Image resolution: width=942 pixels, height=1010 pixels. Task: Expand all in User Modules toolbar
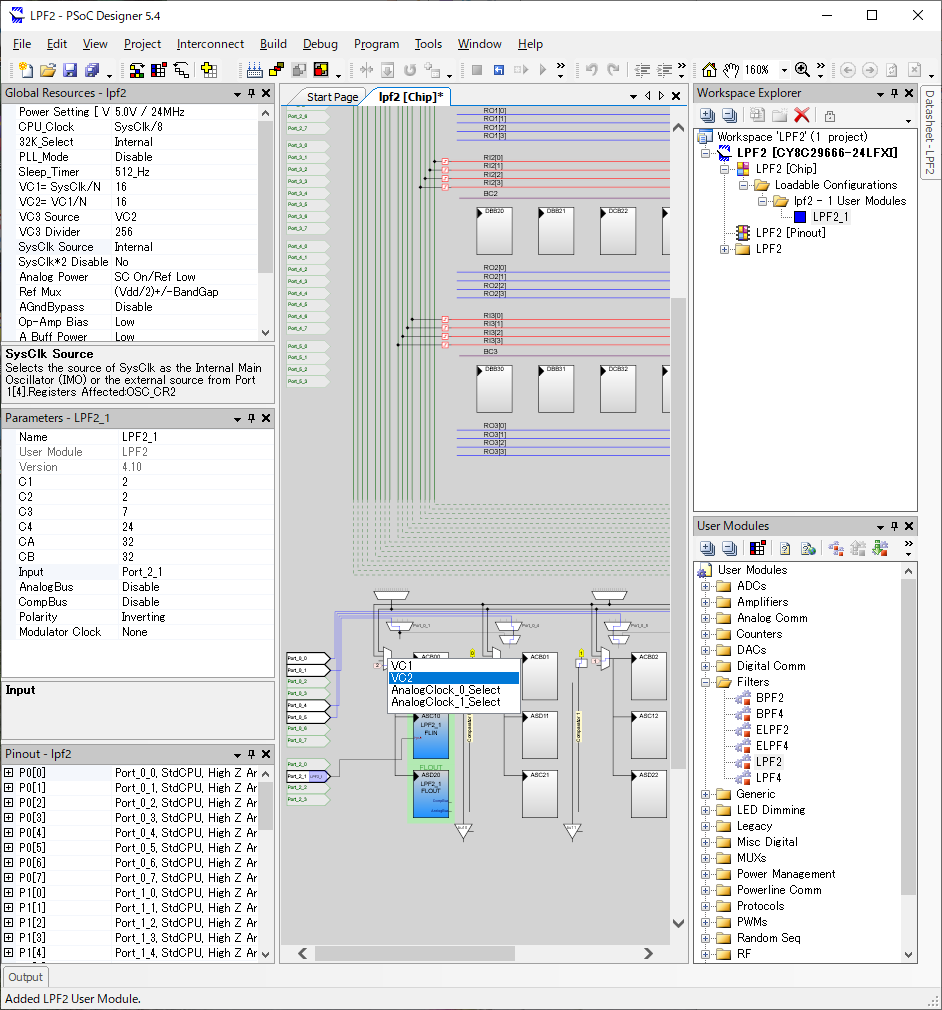(707, 548)
